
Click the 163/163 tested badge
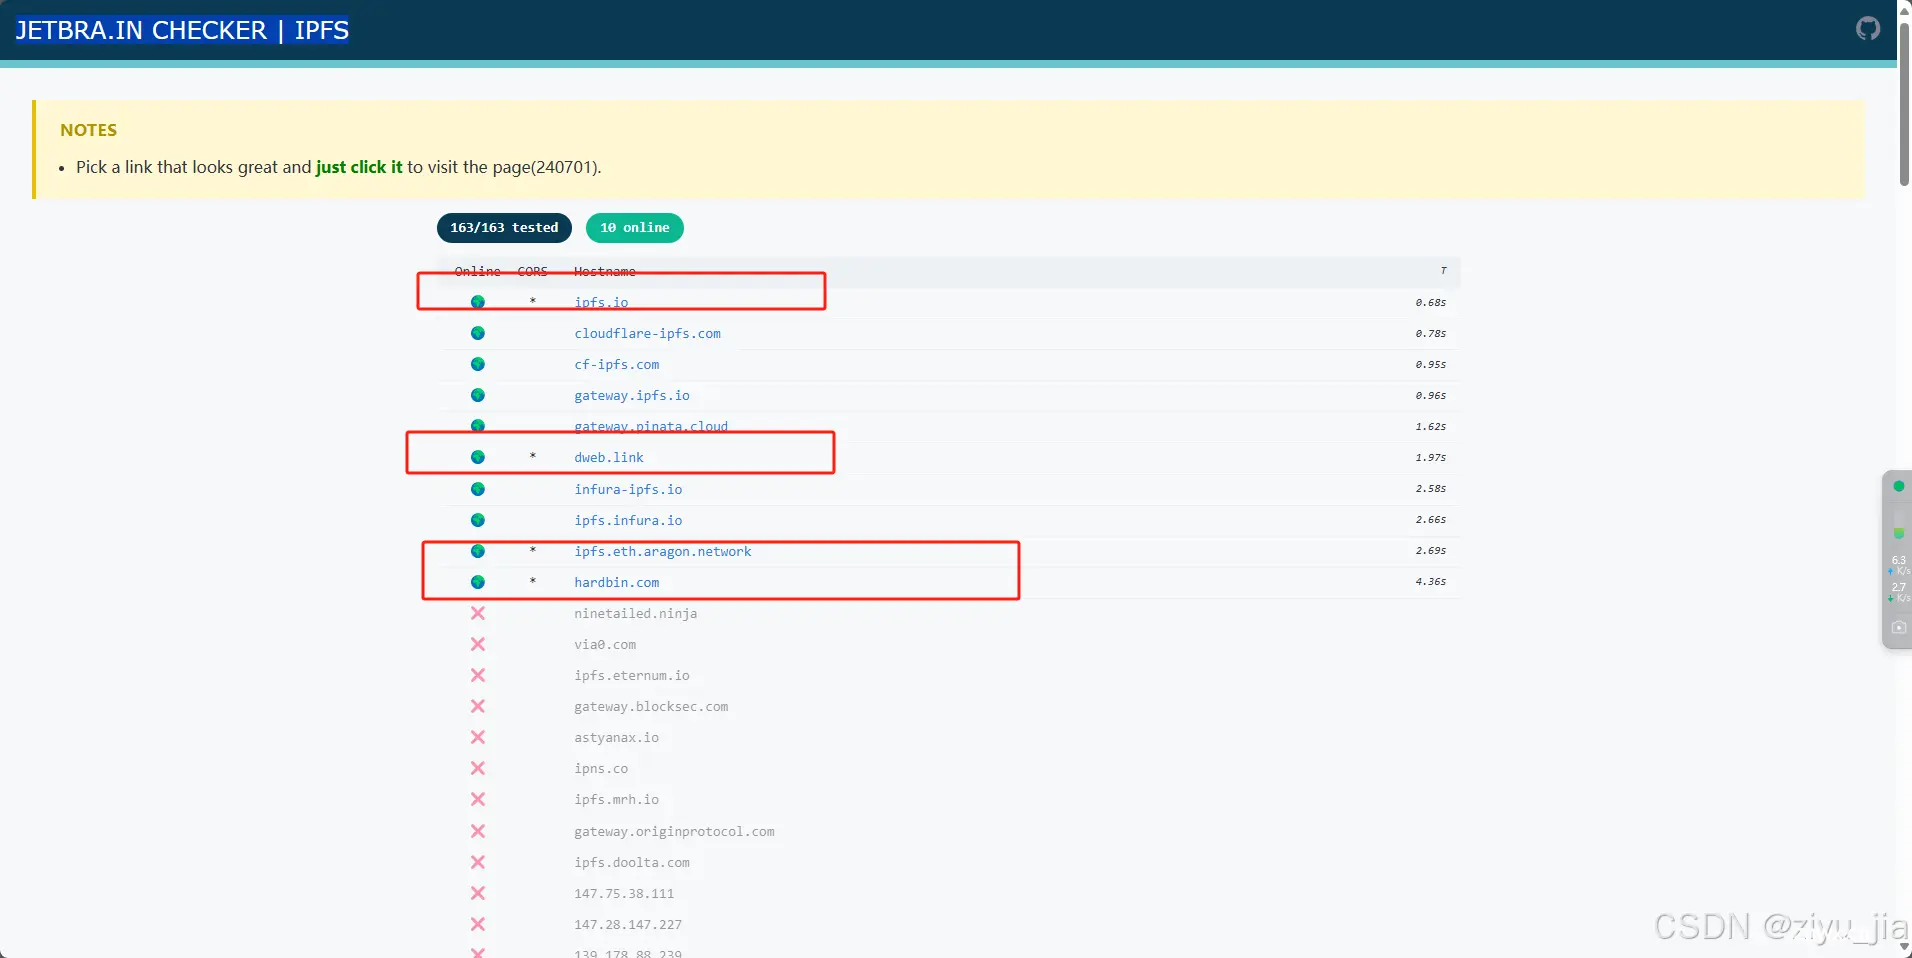pyautogui.click(x=504, y=228)
